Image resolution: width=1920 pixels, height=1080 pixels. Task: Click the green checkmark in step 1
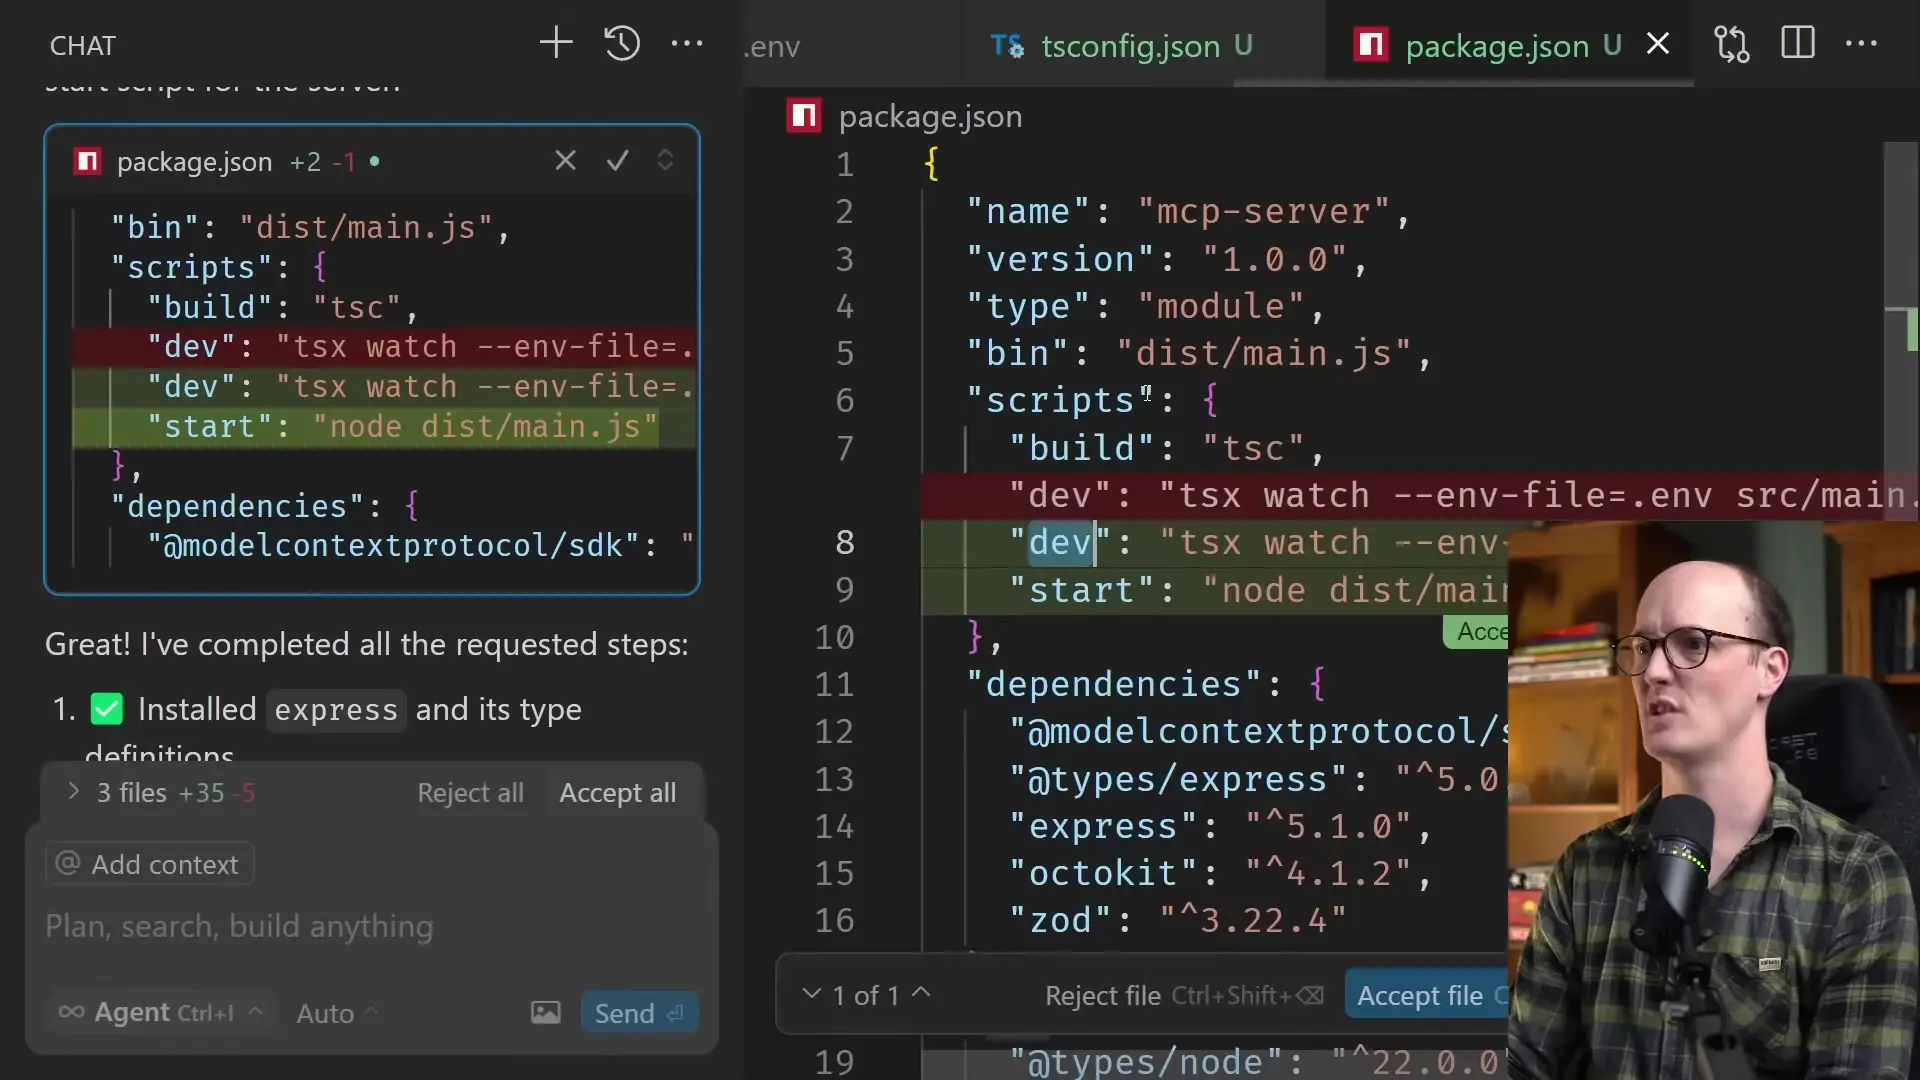106,710
